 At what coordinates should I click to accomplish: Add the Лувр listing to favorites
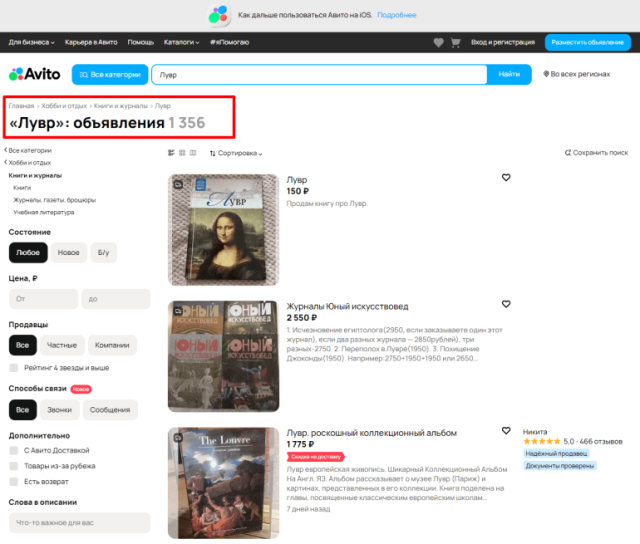pyautogui.click(x=506, y=178)
